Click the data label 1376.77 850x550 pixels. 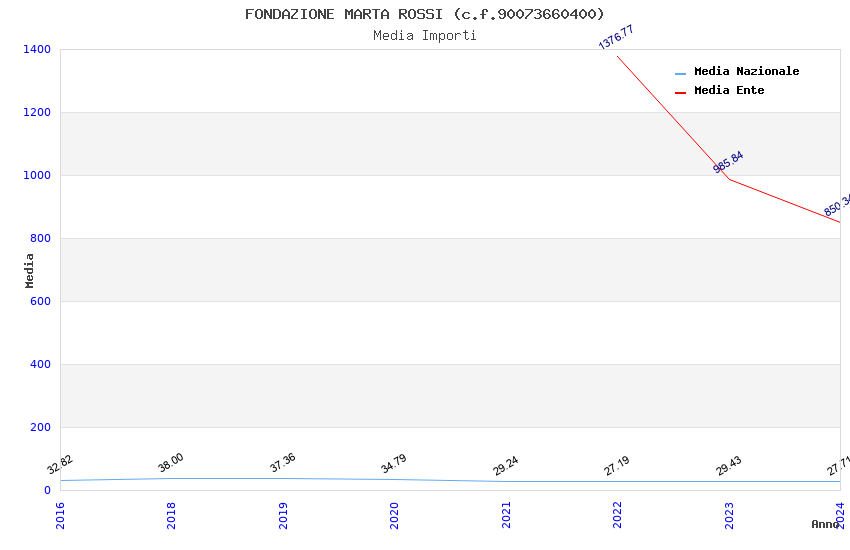(x=616, y=37)
